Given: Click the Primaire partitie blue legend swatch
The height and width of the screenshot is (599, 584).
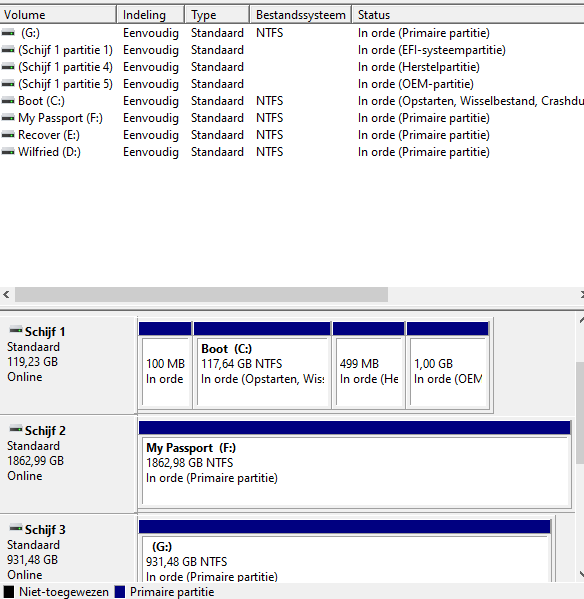Looking at the screenshot, I should (120, 592).
